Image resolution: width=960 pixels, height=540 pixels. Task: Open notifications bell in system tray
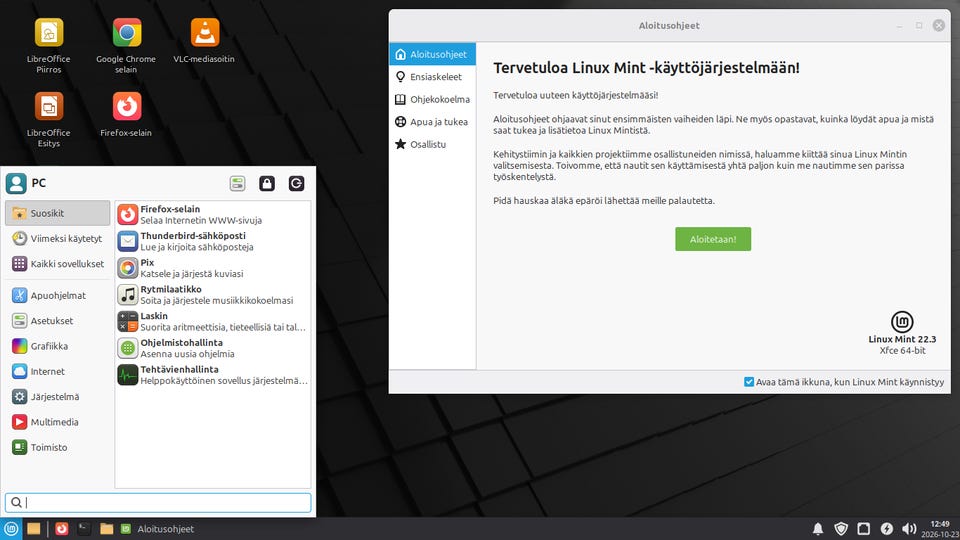(x=817, y=528)
